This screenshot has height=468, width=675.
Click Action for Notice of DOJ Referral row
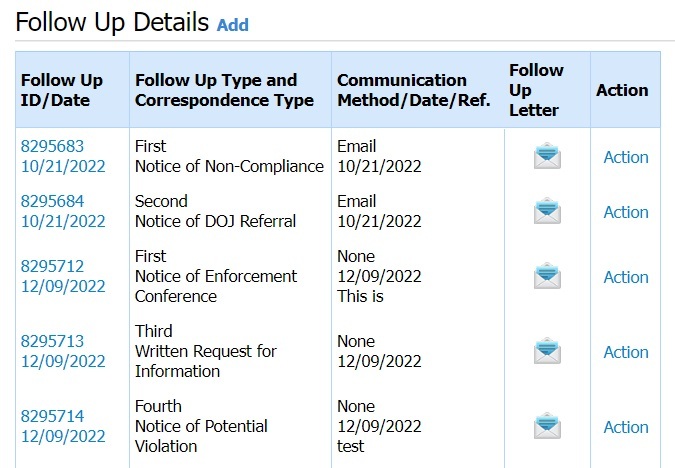coord(626,212)
